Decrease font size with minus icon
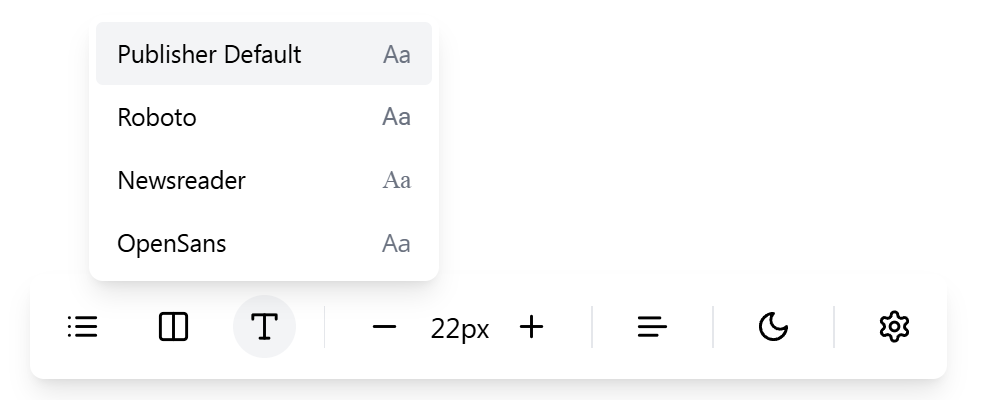The image size is (993, 400). click(x=384, y=327)
